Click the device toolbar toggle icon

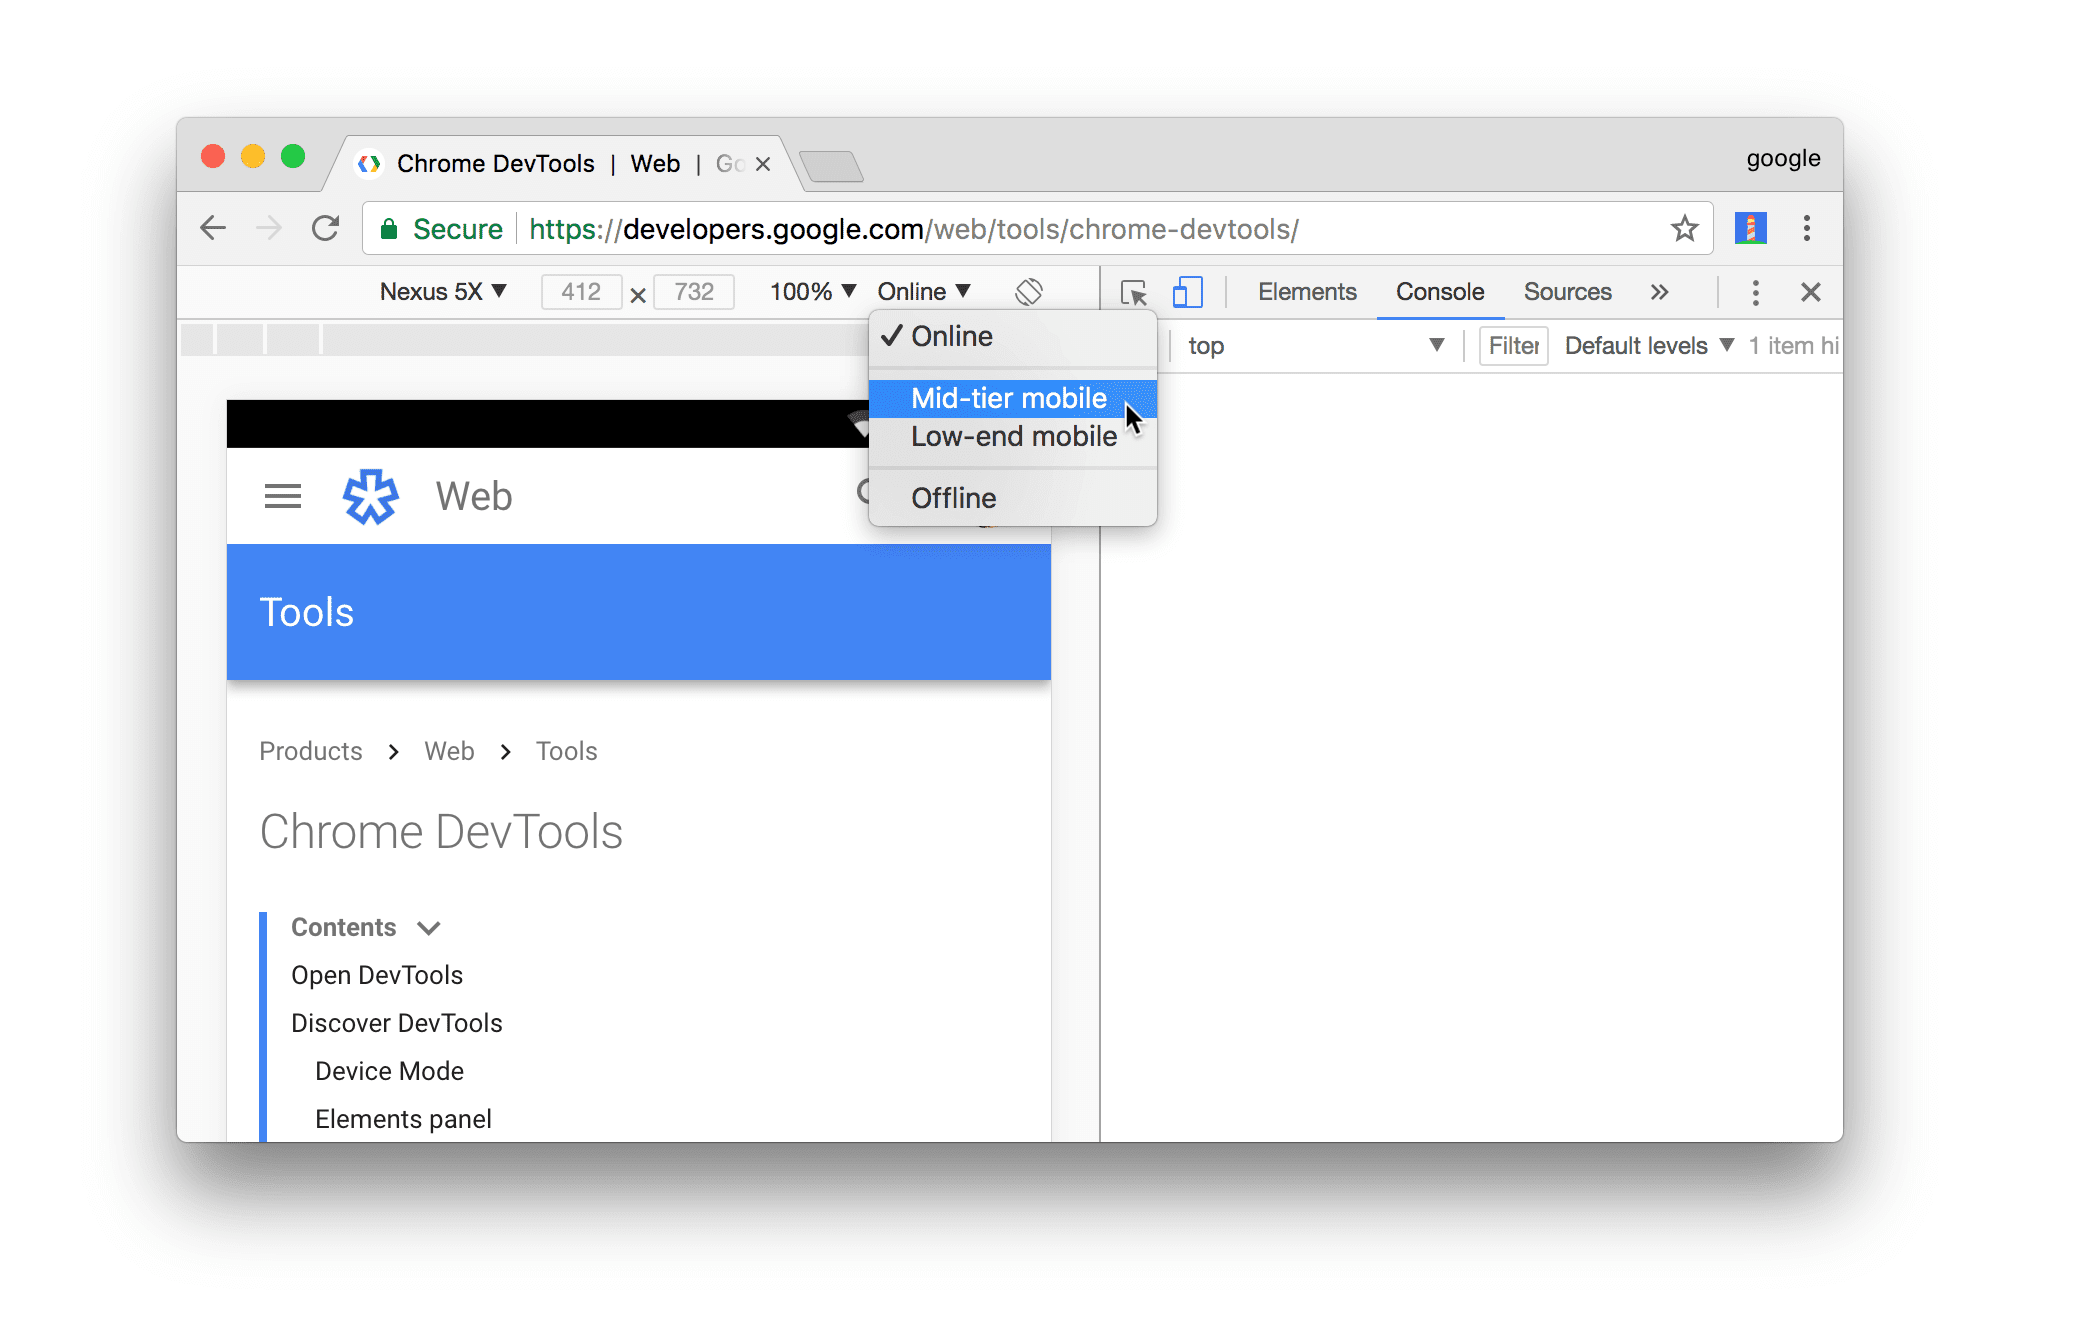(1187, 292)
